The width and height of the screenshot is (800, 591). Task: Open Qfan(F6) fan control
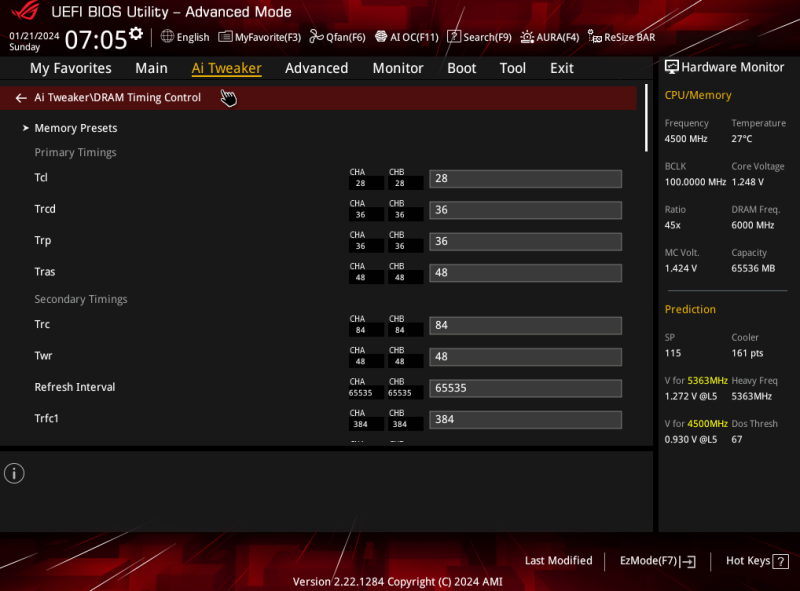337,37
